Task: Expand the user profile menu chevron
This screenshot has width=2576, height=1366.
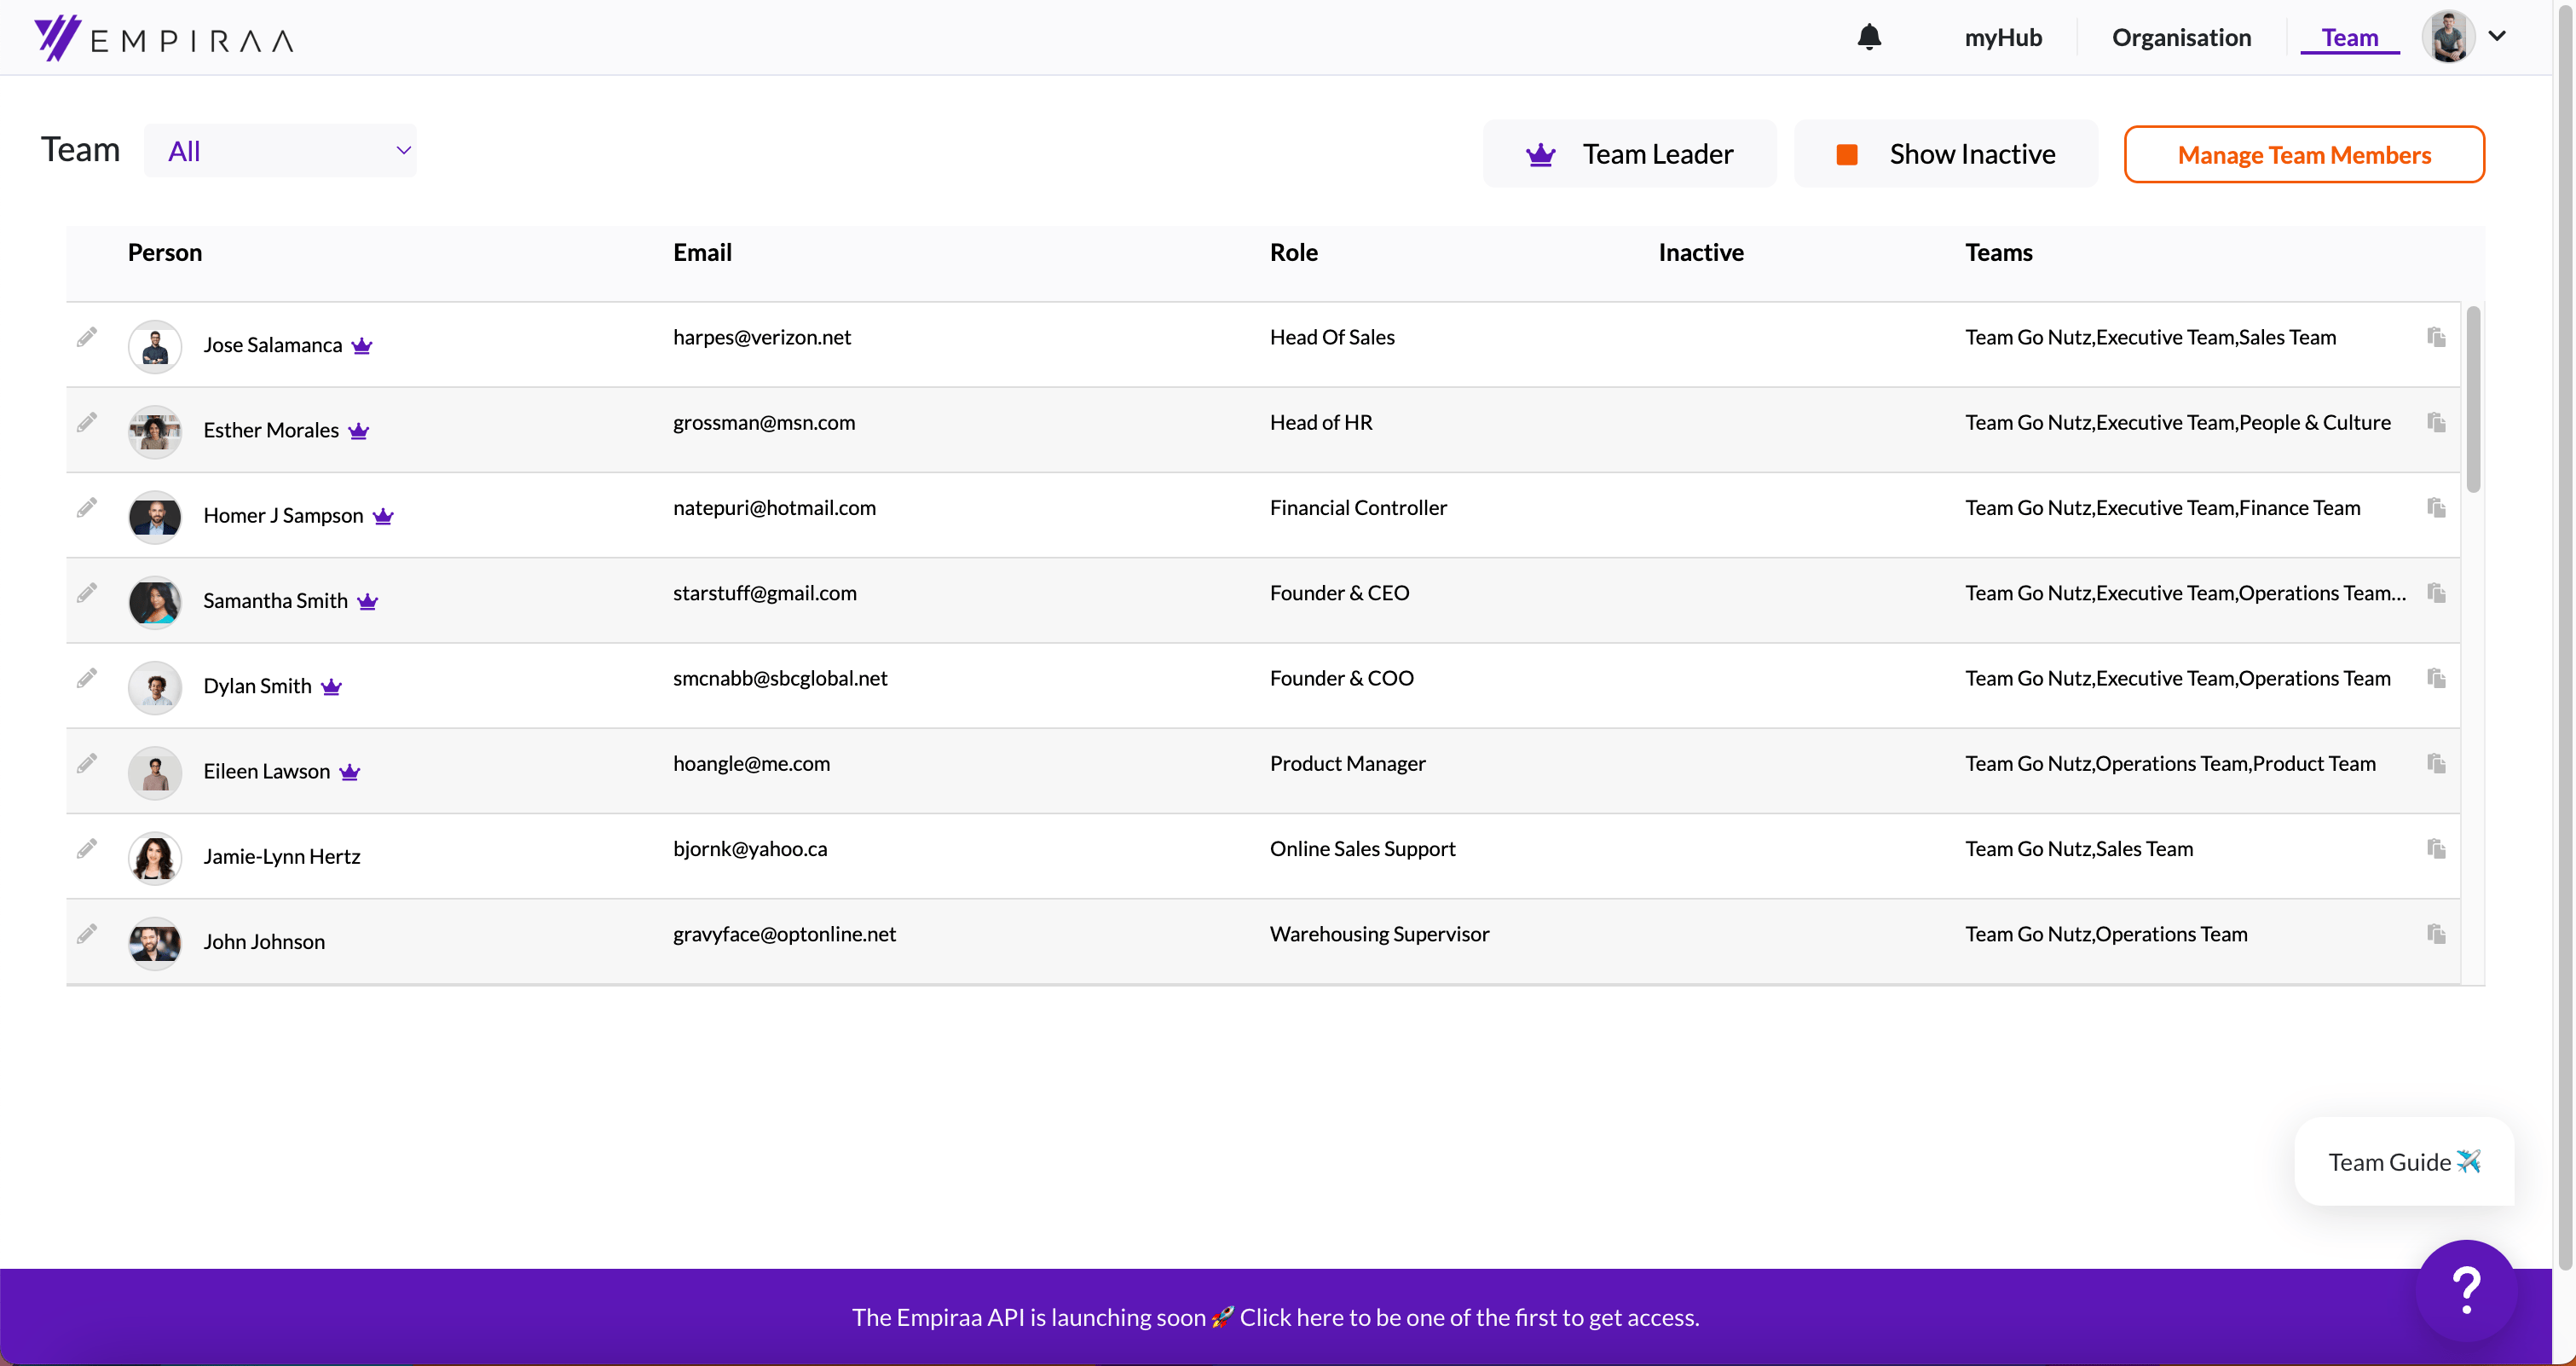Action: 2497,37
